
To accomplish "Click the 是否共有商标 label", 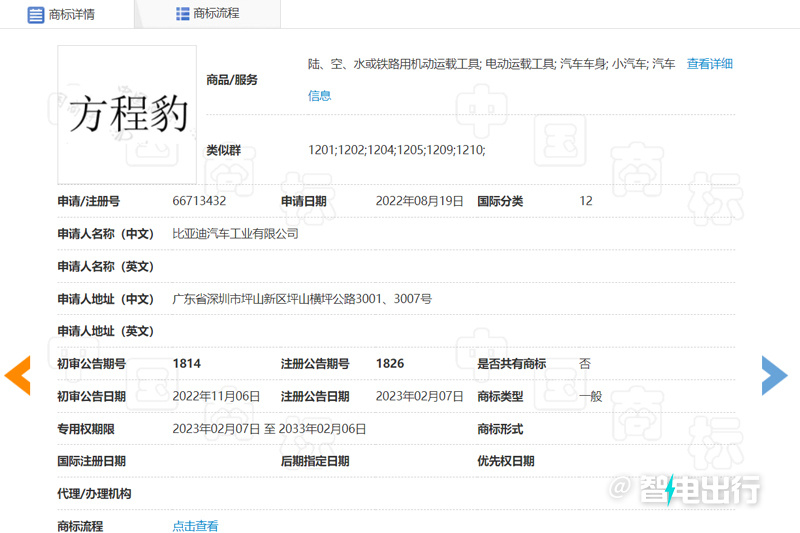I will click(511, 364).
